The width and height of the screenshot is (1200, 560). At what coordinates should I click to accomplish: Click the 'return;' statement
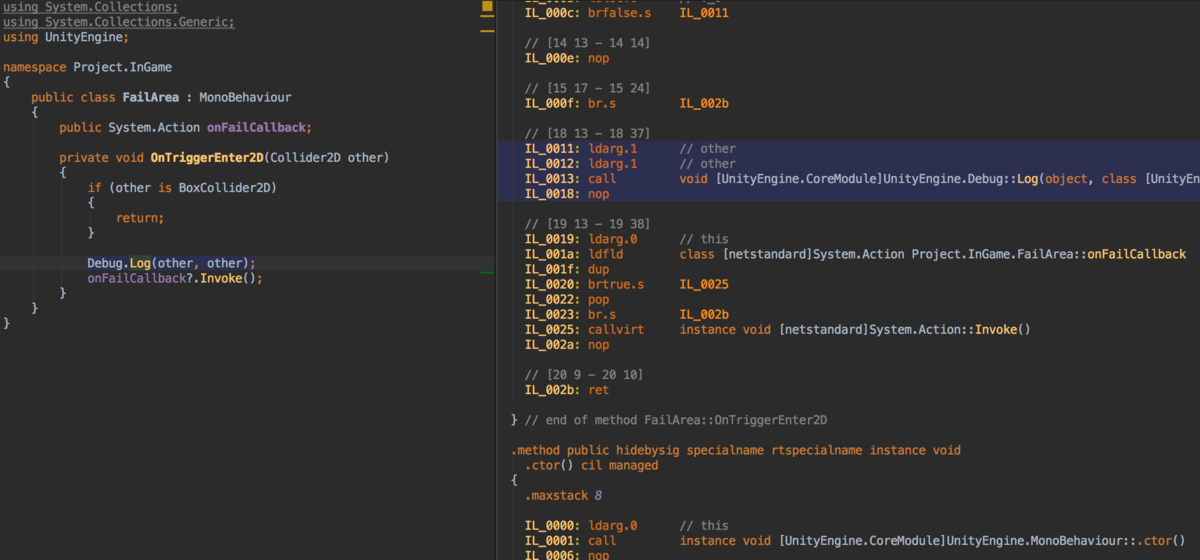140,218
